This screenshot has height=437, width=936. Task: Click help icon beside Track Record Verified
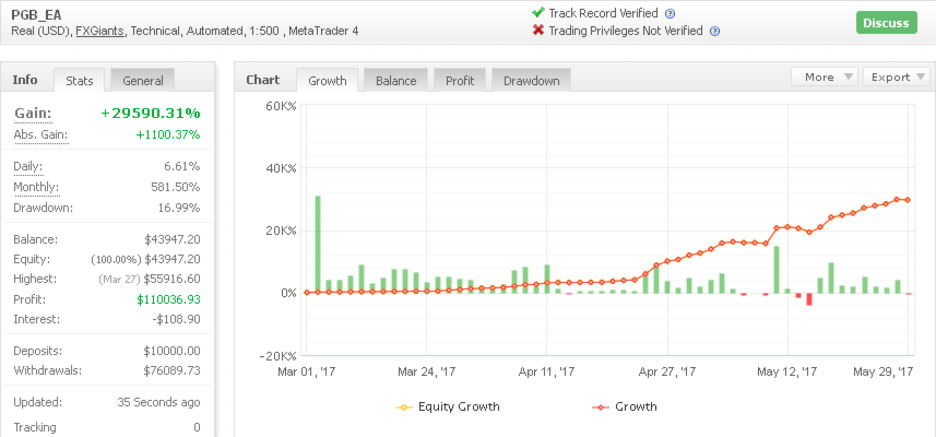tap(670, 14)
